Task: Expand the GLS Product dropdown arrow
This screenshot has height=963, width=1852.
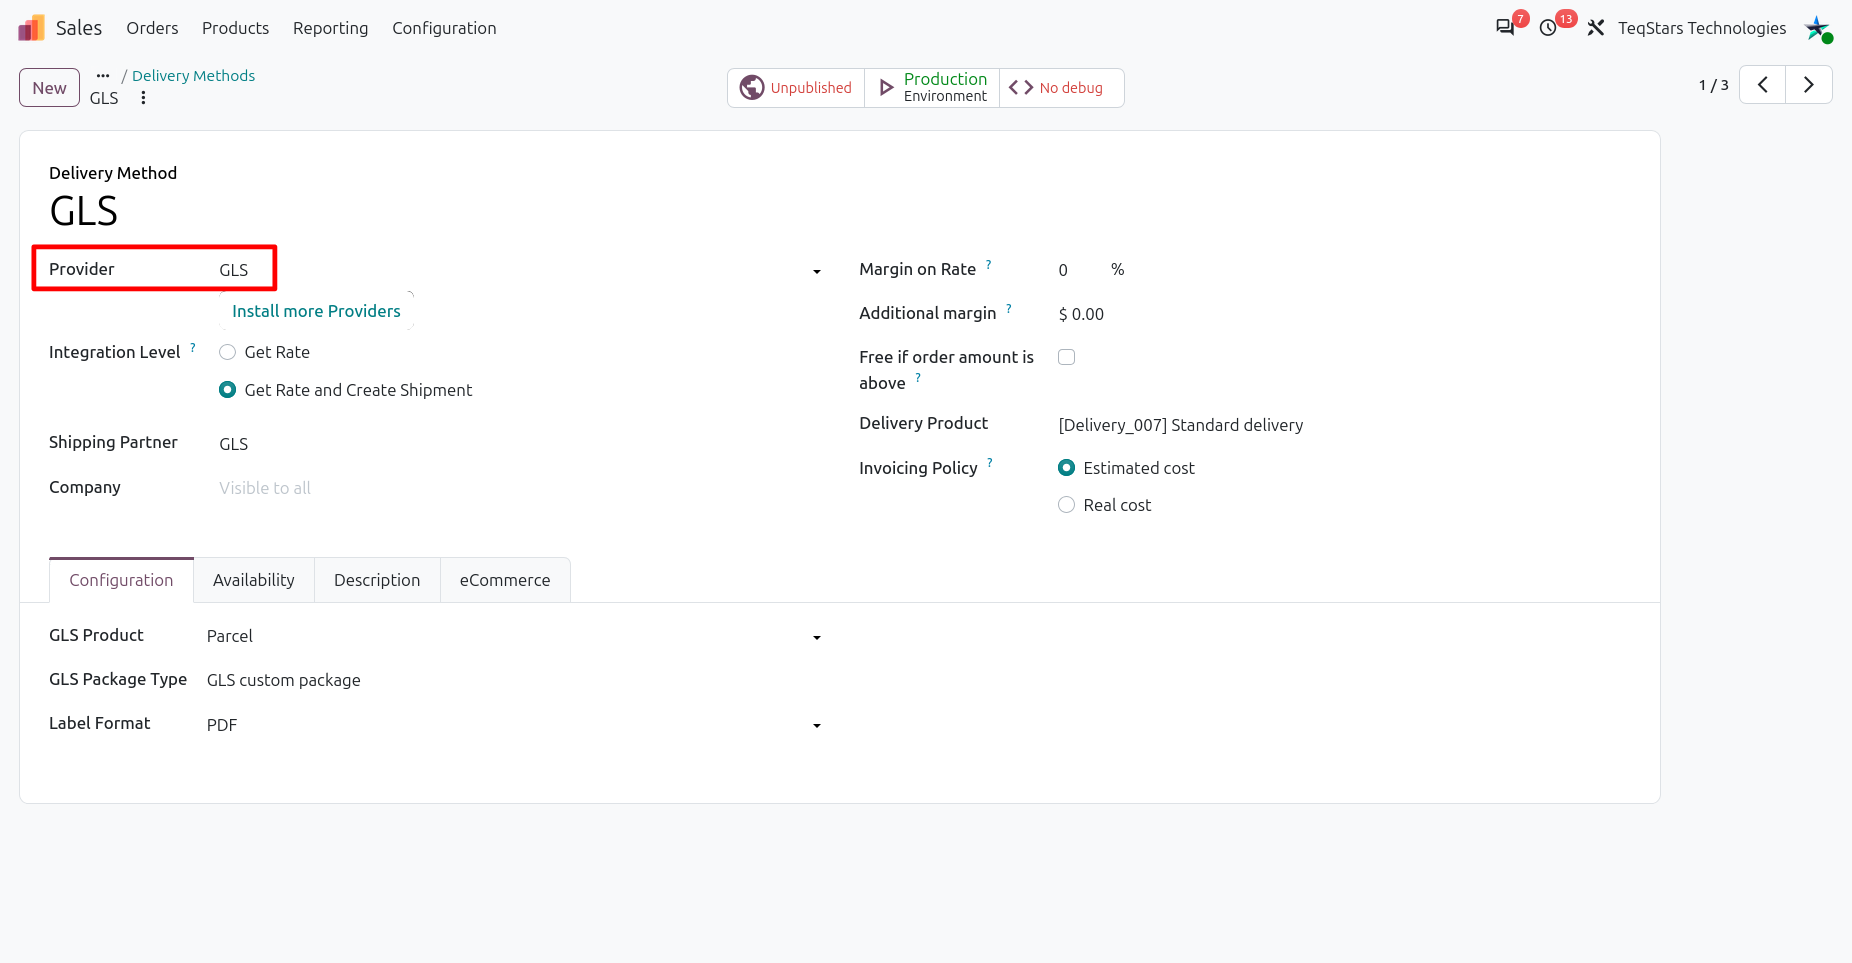Action: 817,637
